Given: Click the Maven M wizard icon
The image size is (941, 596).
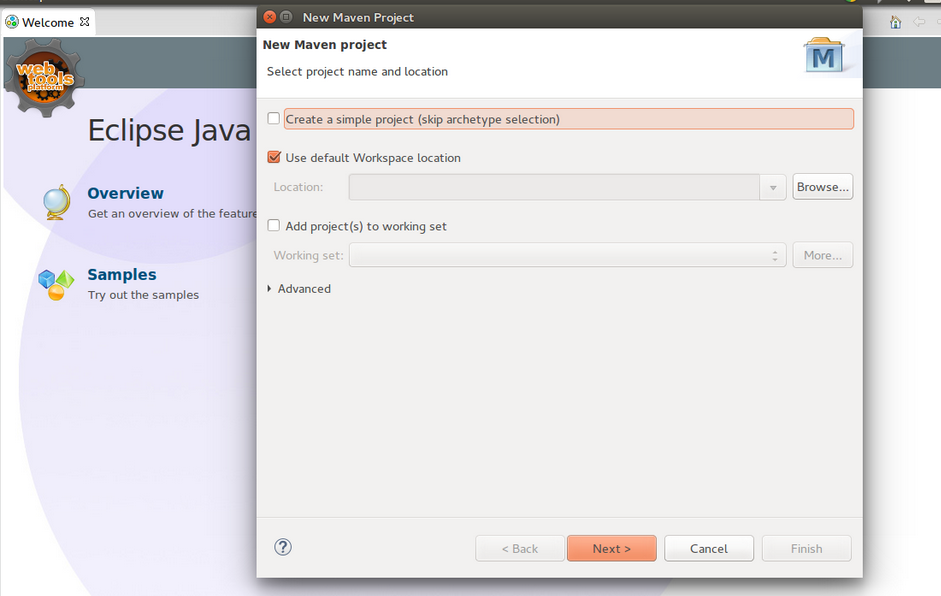Looking at the screenshot, I should [824, 56].
